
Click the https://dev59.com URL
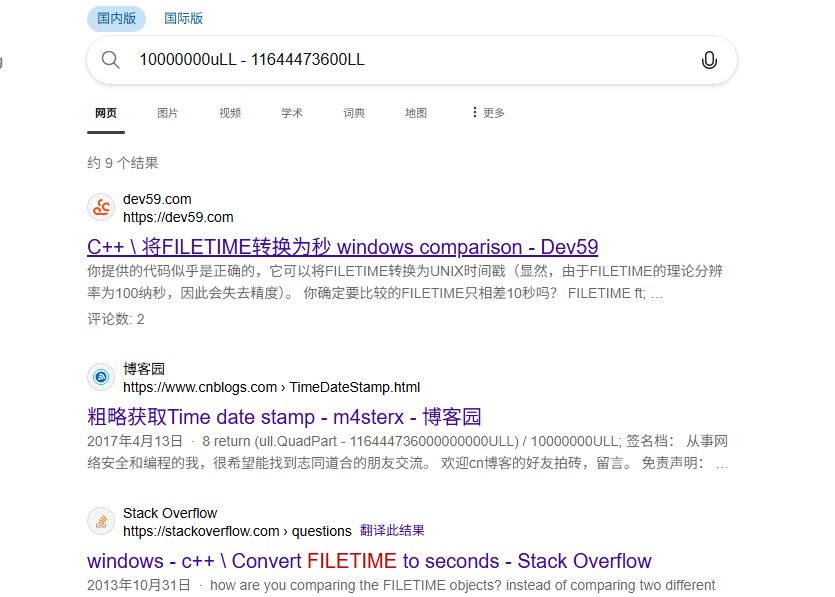[178, 217]
